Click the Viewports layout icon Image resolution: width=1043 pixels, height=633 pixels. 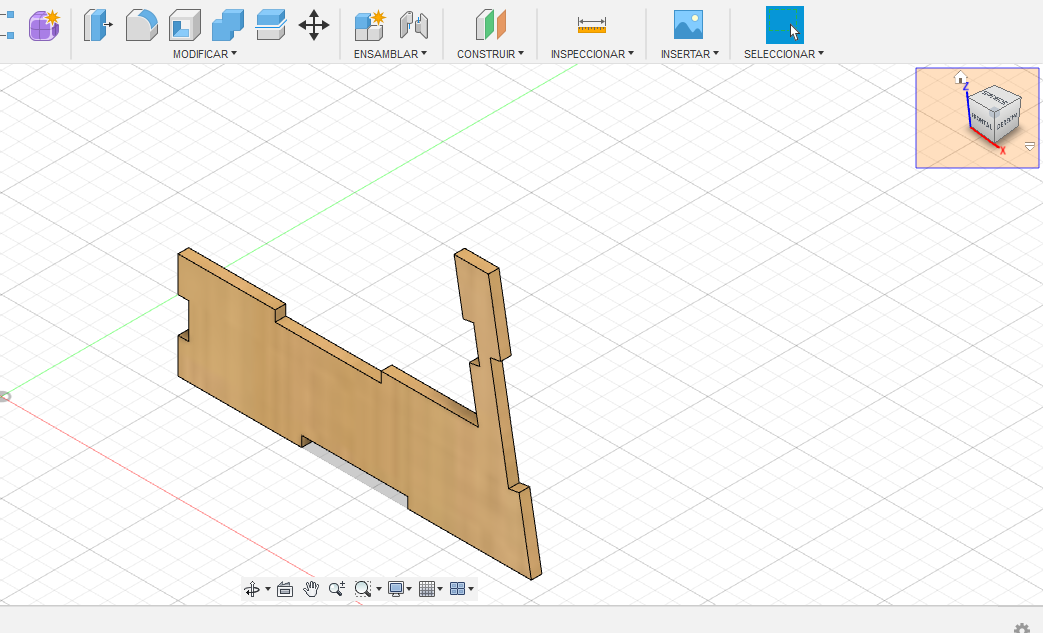pos(458,589)
